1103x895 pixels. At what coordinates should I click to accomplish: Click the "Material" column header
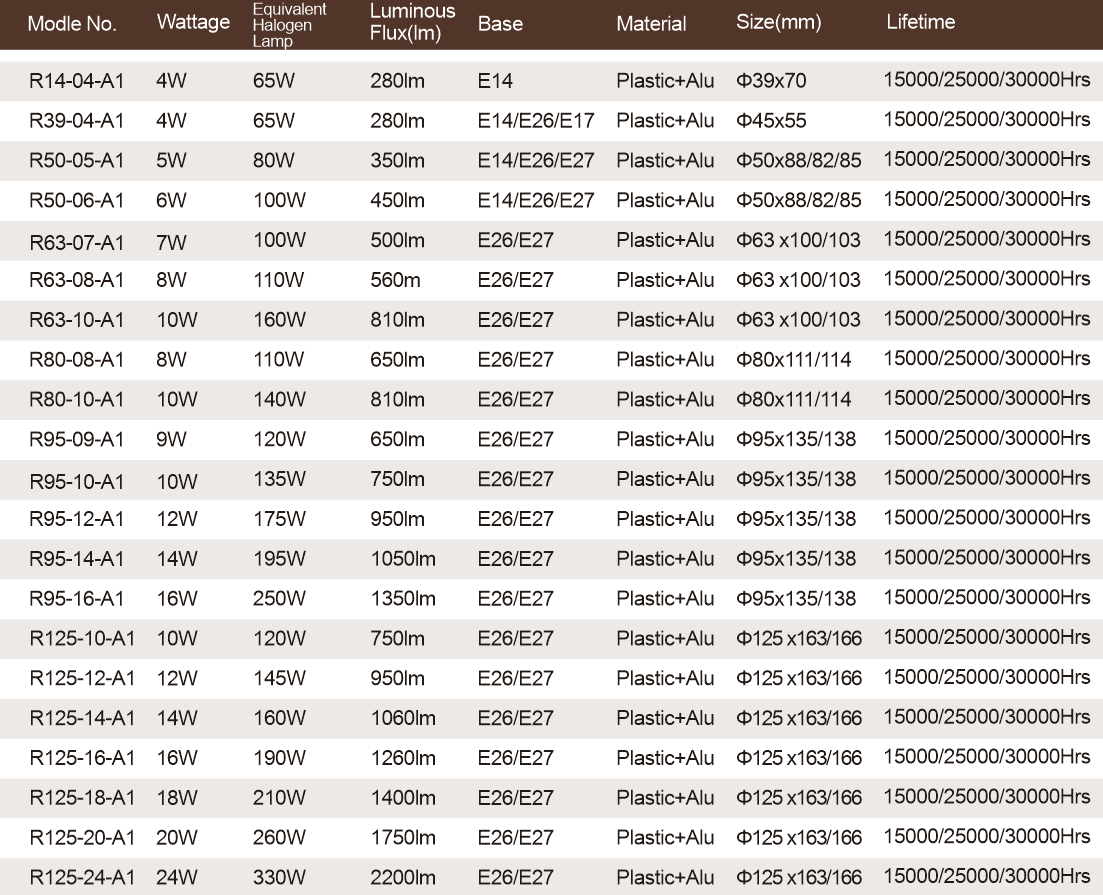(x=651, y=24)
